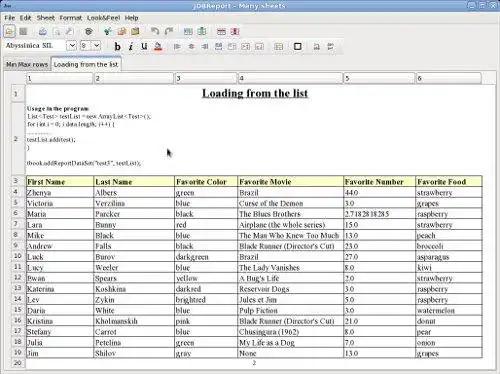Open the File menu
Viewport: 500px width, 374px height.
(x=10, y=18)
